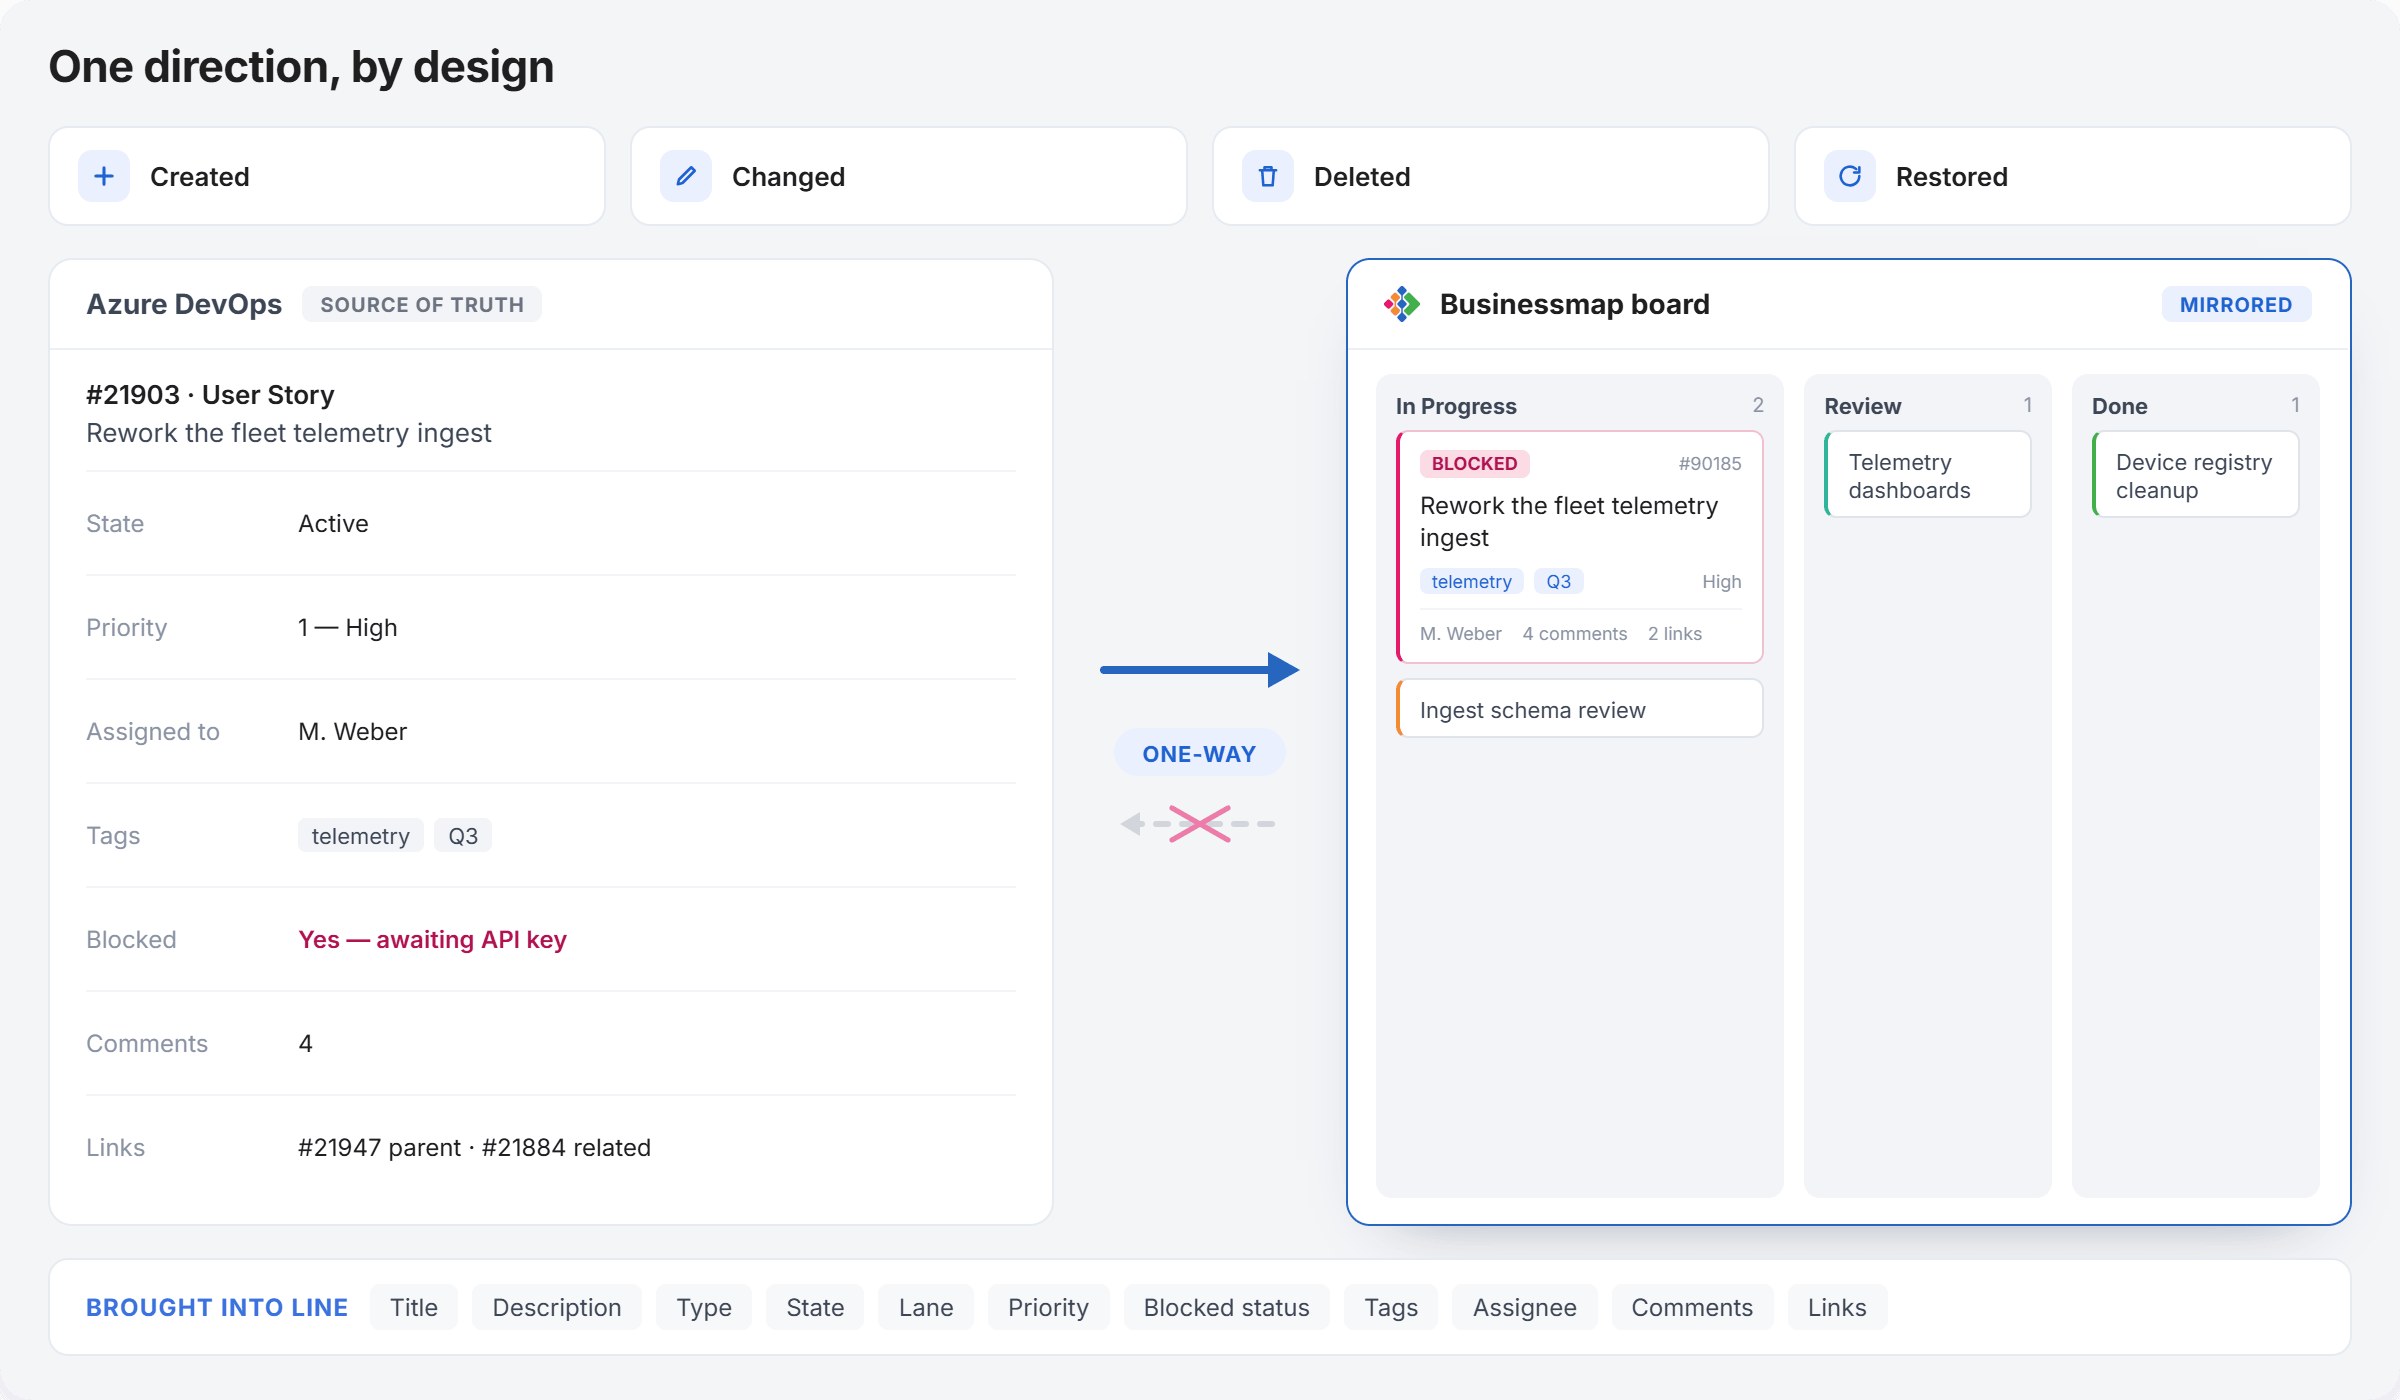Click the MIRRORED badge
This screenshot has height=1400, width=2400.
[x=2236, y=305]
